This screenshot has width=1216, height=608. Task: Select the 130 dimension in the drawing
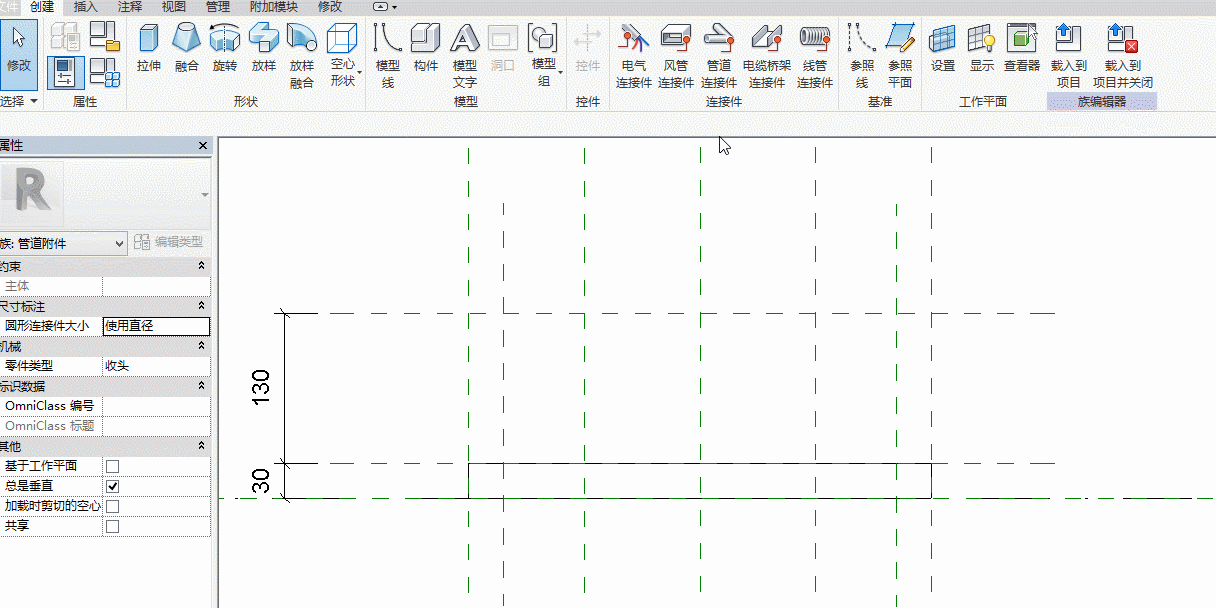[261, 388]
